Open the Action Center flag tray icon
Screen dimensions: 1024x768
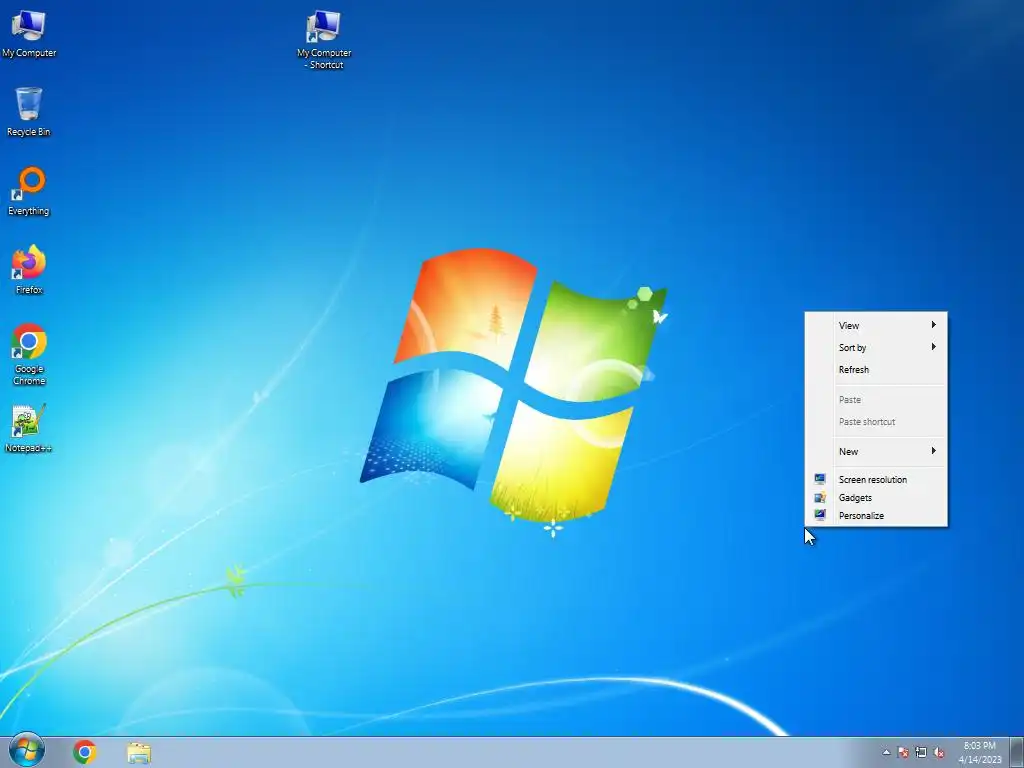coord(903,752)
